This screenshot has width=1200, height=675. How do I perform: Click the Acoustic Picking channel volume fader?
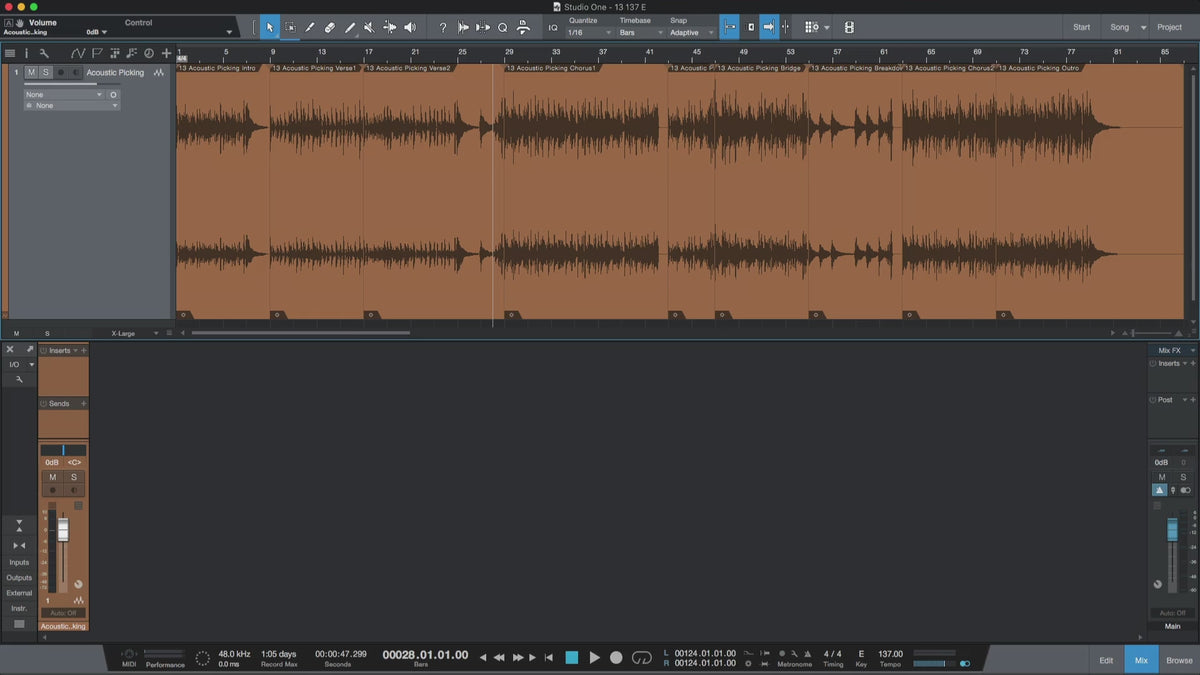(x=63, y=530)
